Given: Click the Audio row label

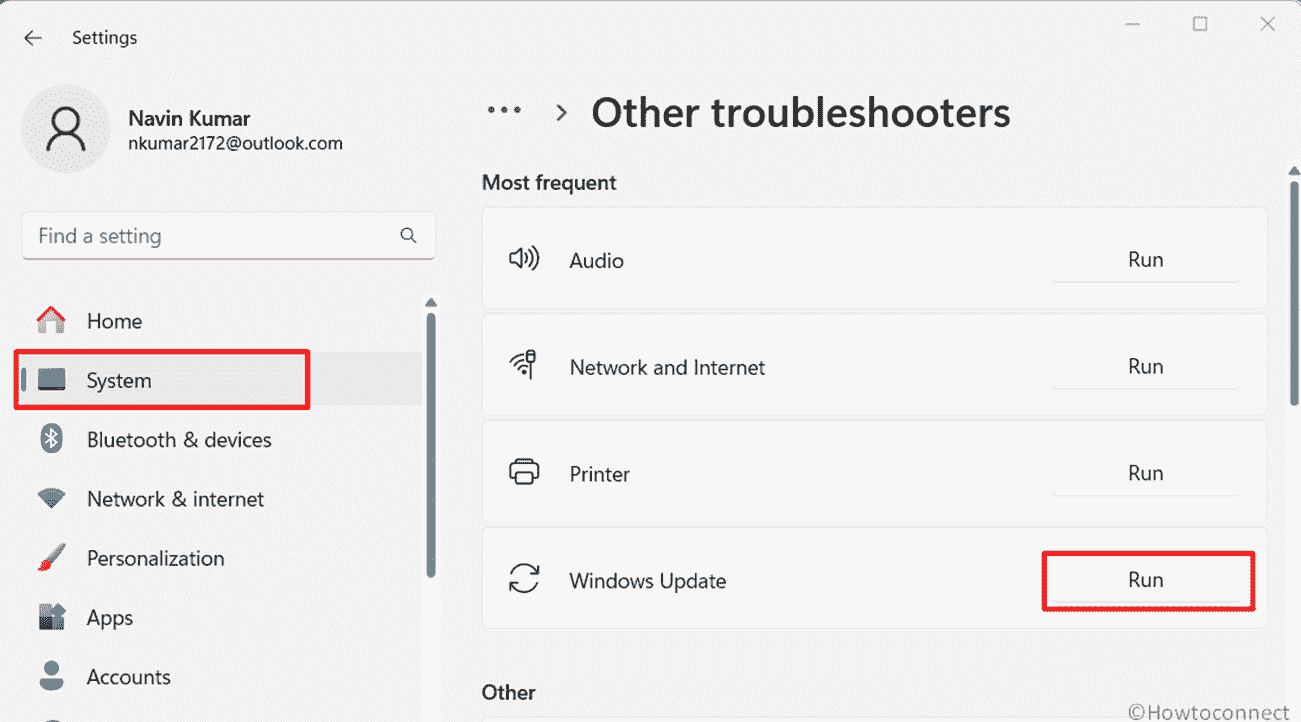Looking at the screenshot, I should 596,260.
